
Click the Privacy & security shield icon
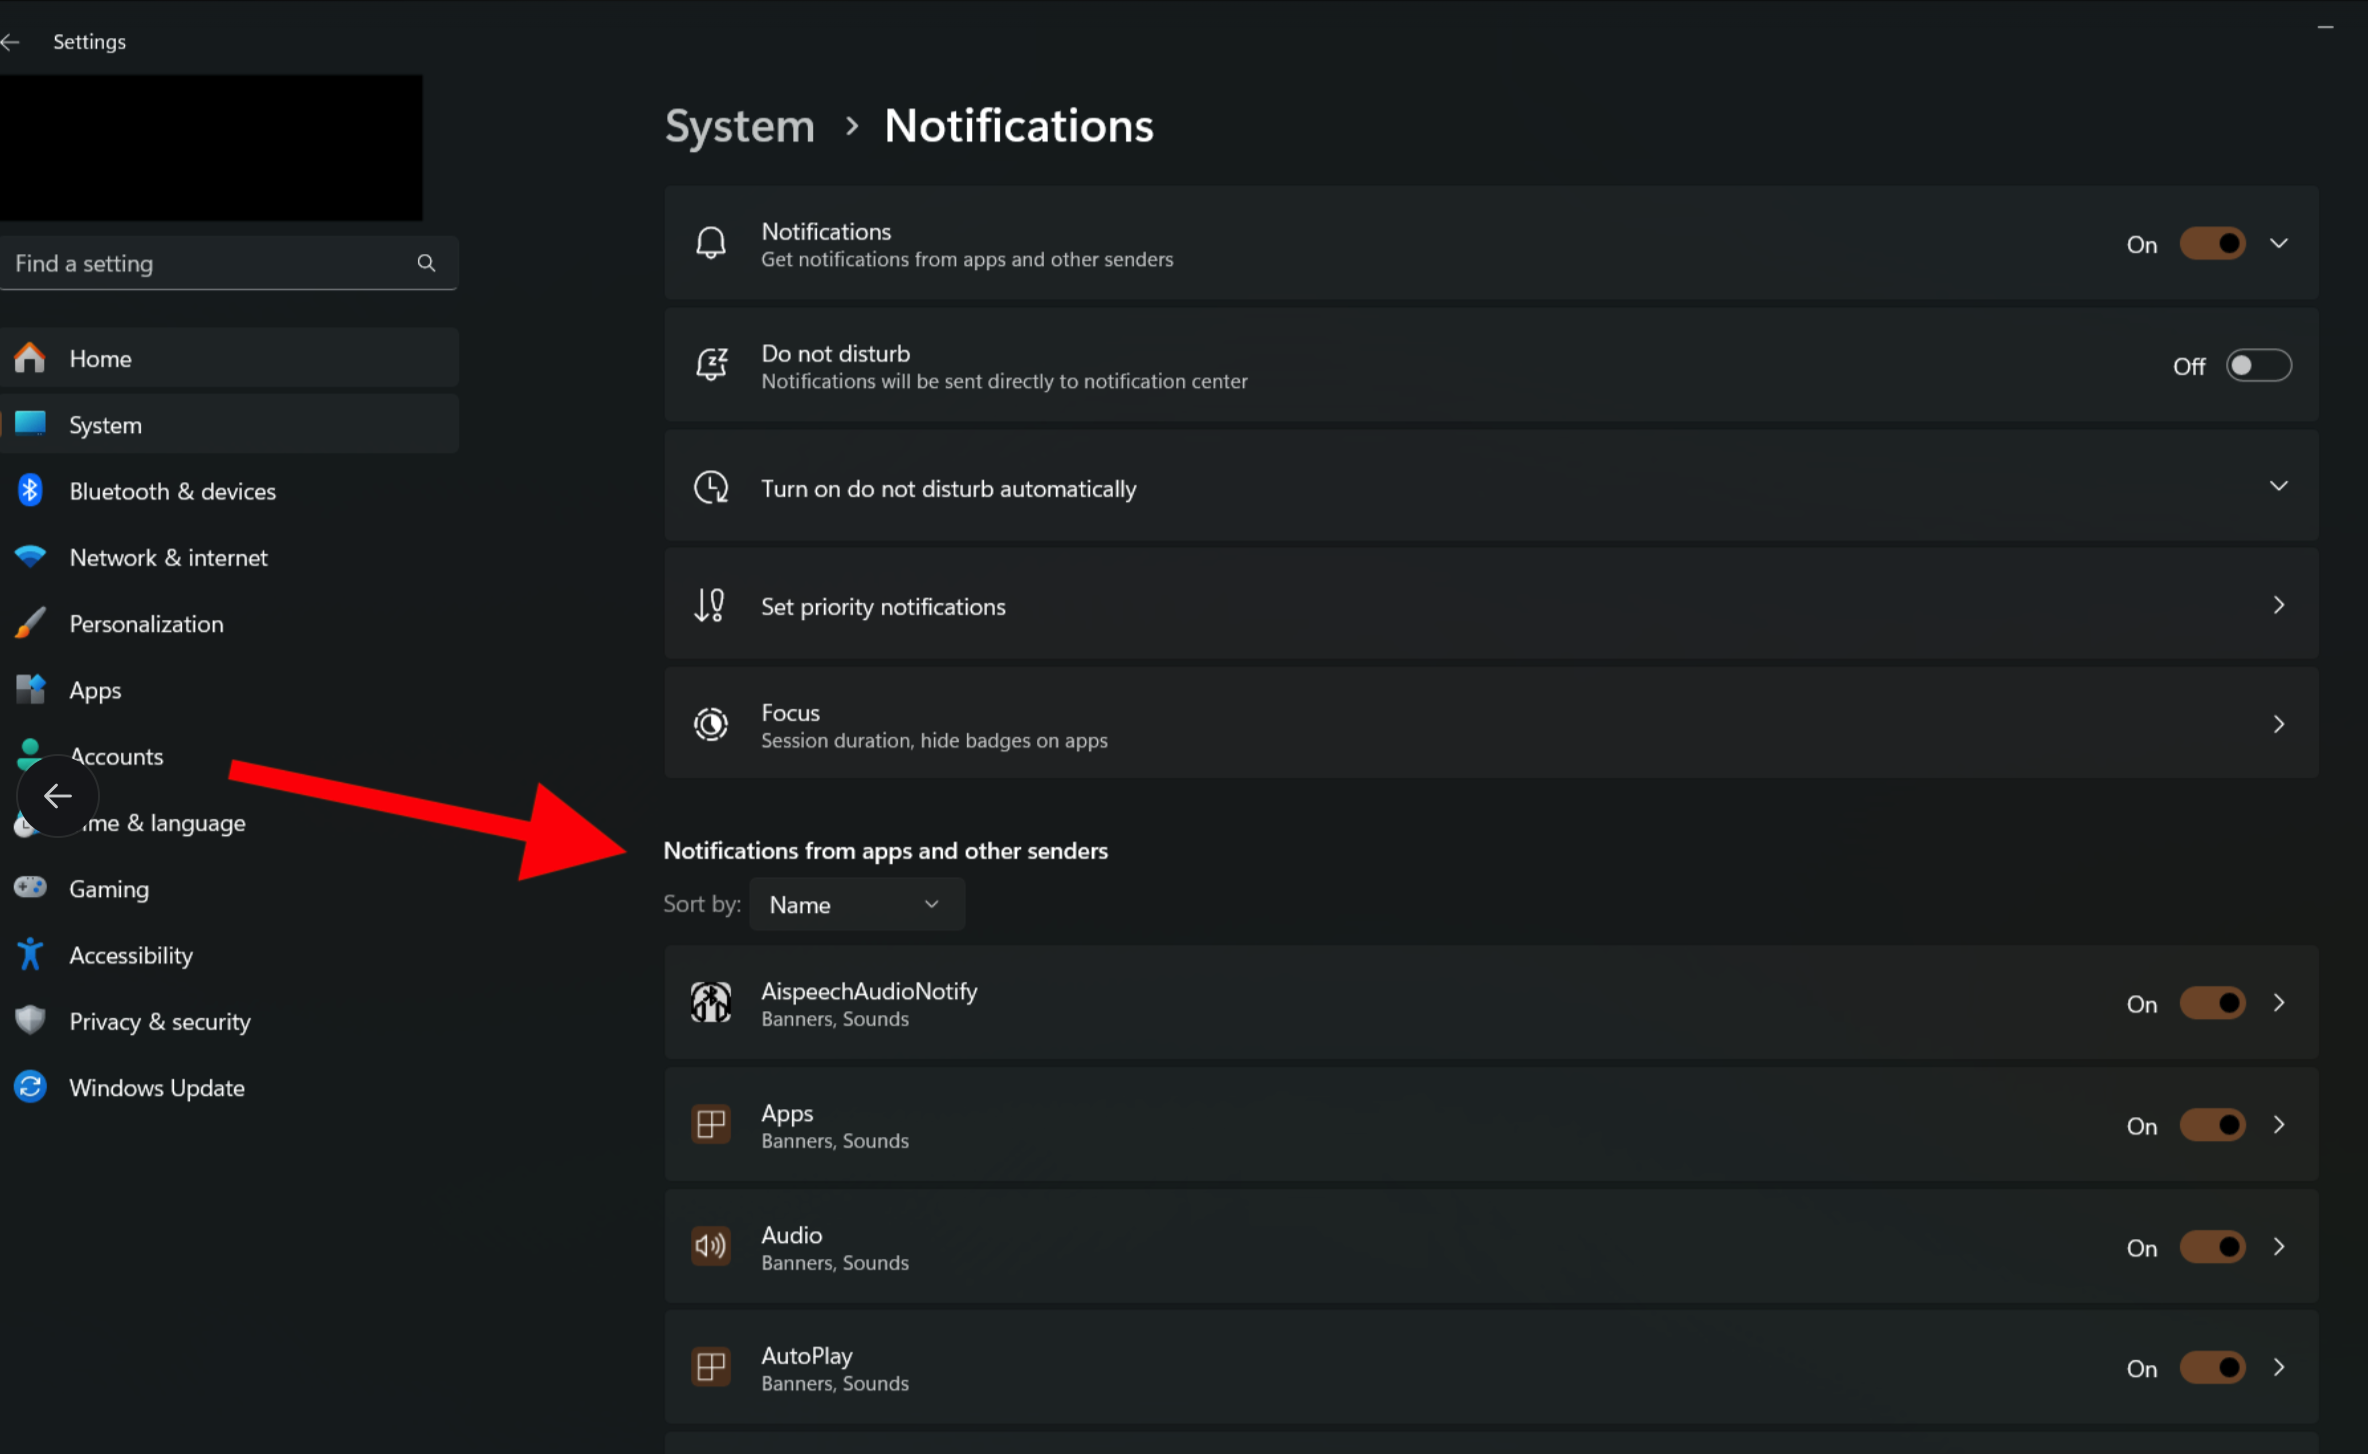pos(30,1020)
